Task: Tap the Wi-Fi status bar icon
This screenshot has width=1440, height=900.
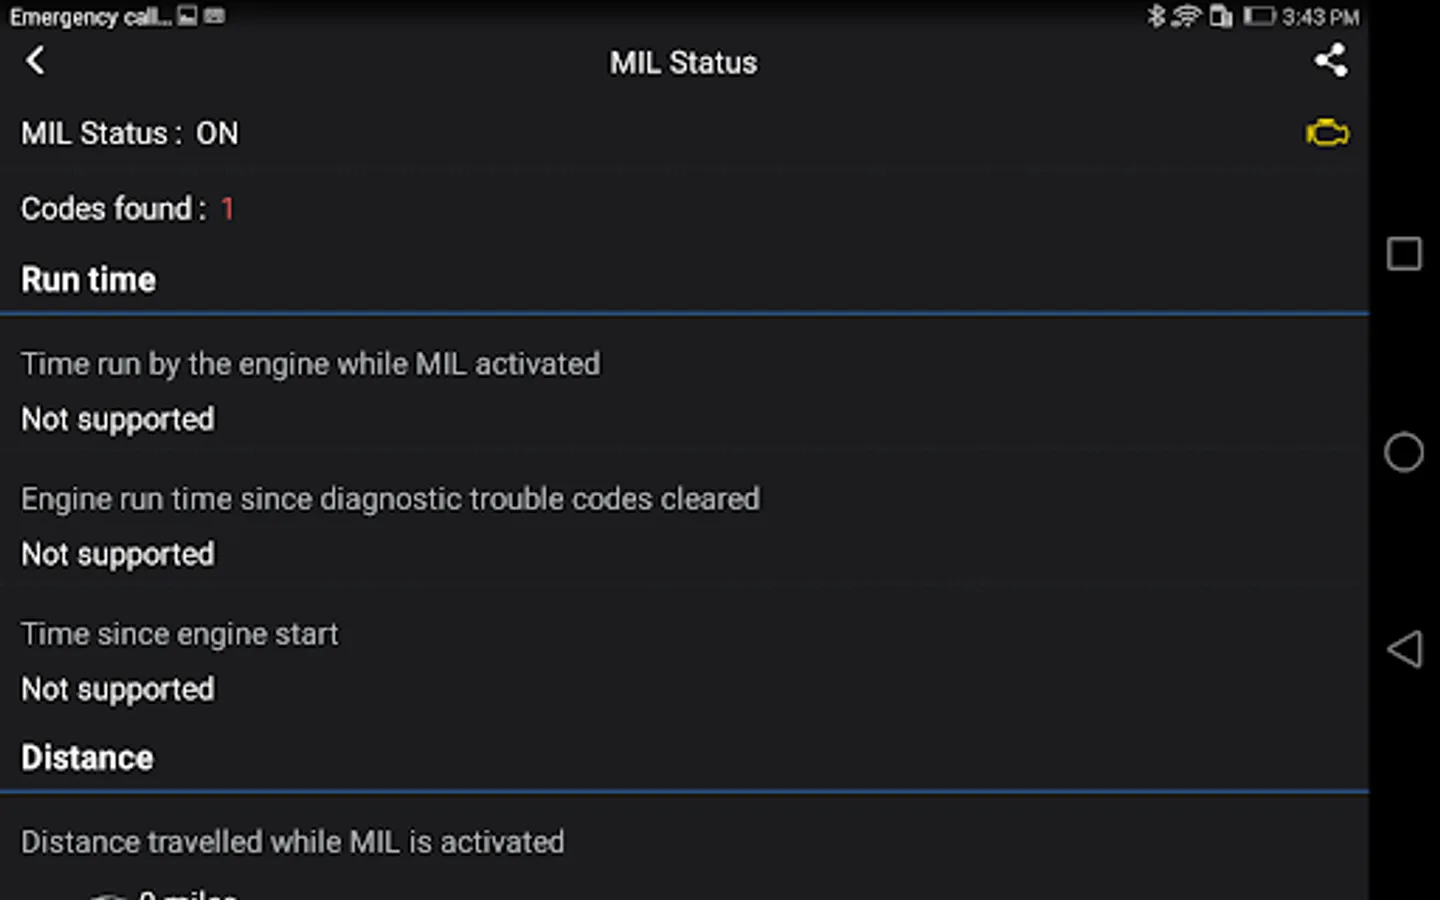Action: click(x=1186, y=16)
